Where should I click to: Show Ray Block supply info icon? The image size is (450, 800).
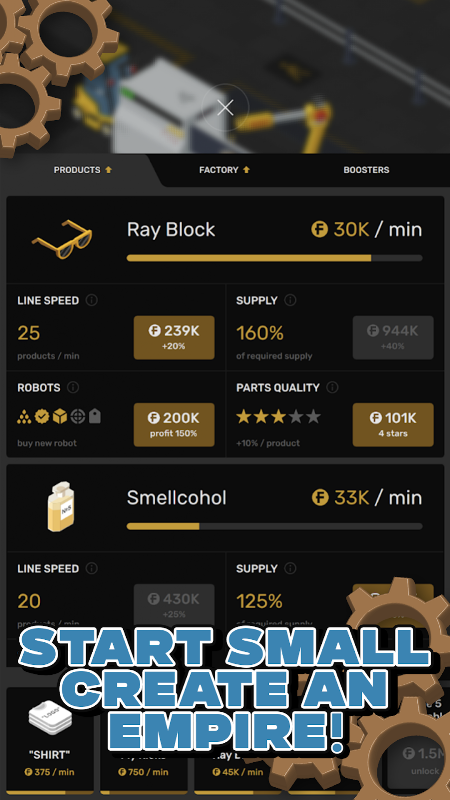pos(290,301)
